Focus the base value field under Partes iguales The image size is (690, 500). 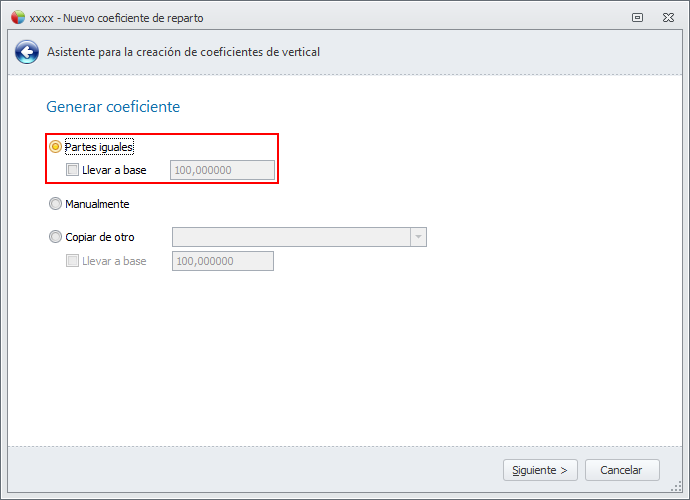223,170
